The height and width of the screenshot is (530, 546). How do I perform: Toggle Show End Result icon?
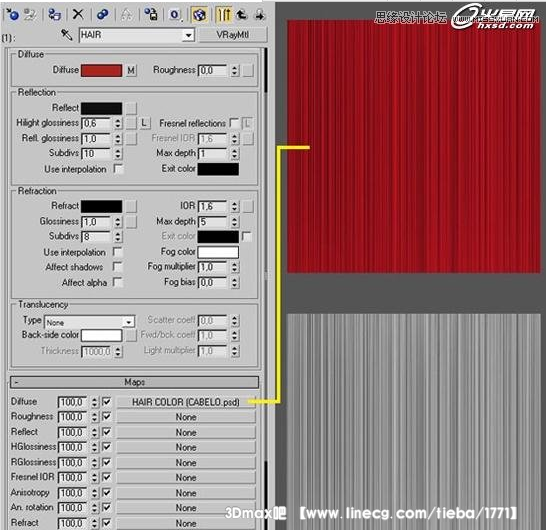[224, 15]
